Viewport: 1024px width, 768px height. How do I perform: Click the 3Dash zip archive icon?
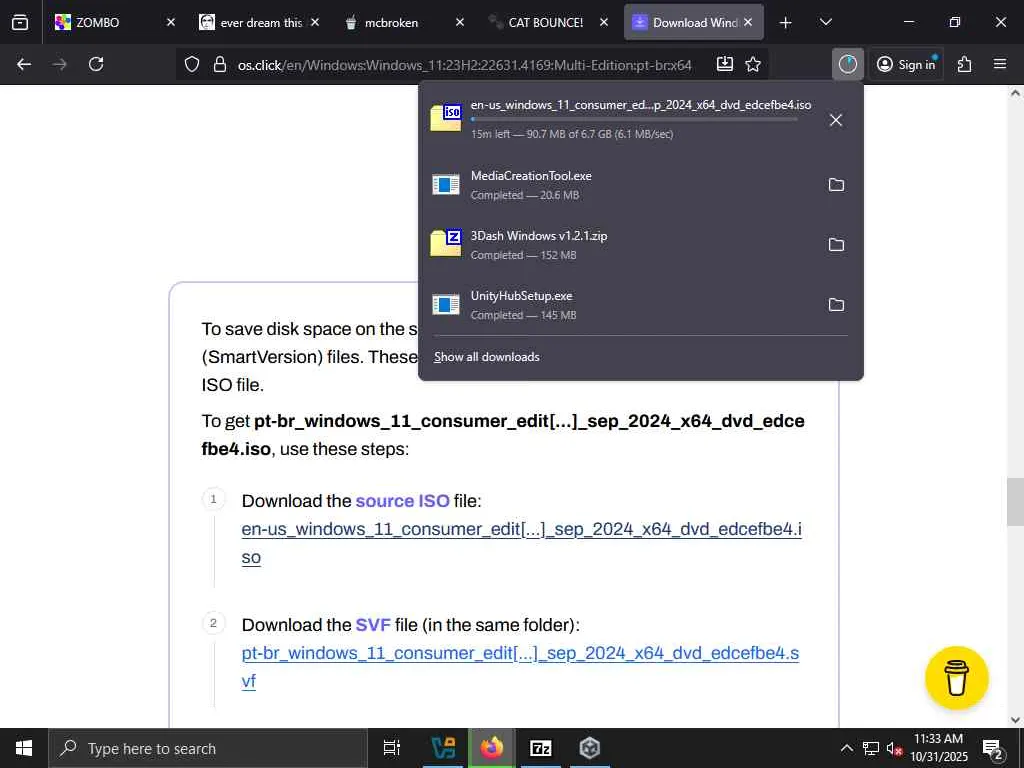pos(445,243)
